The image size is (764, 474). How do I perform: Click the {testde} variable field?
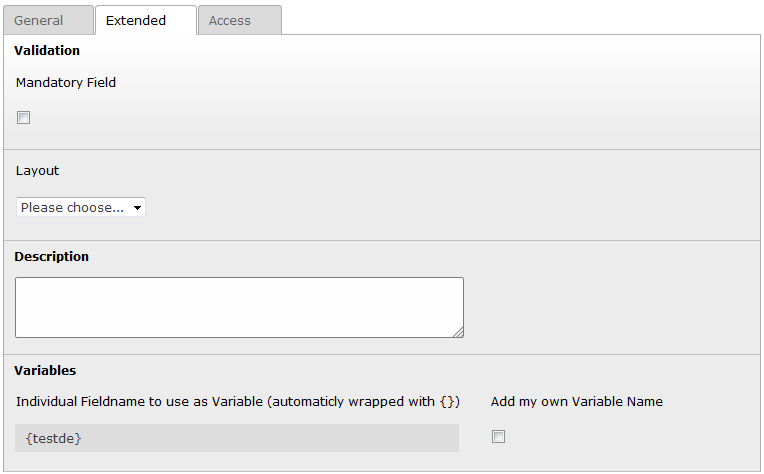(x=237, y=438)
